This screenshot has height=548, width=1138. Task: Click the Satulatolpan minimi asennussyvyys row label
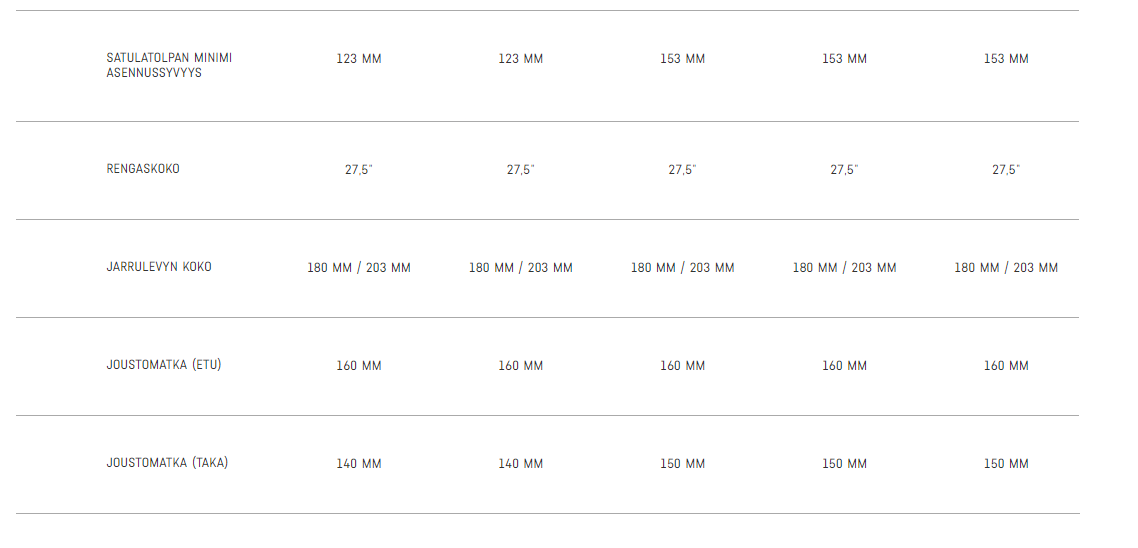pos(169,65)
